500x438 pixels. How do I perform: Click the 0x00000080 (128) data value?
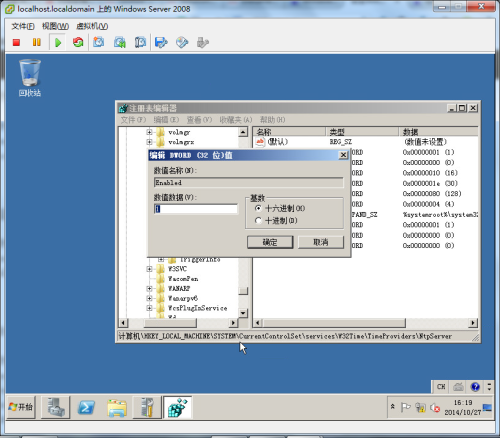click(432, 194)
